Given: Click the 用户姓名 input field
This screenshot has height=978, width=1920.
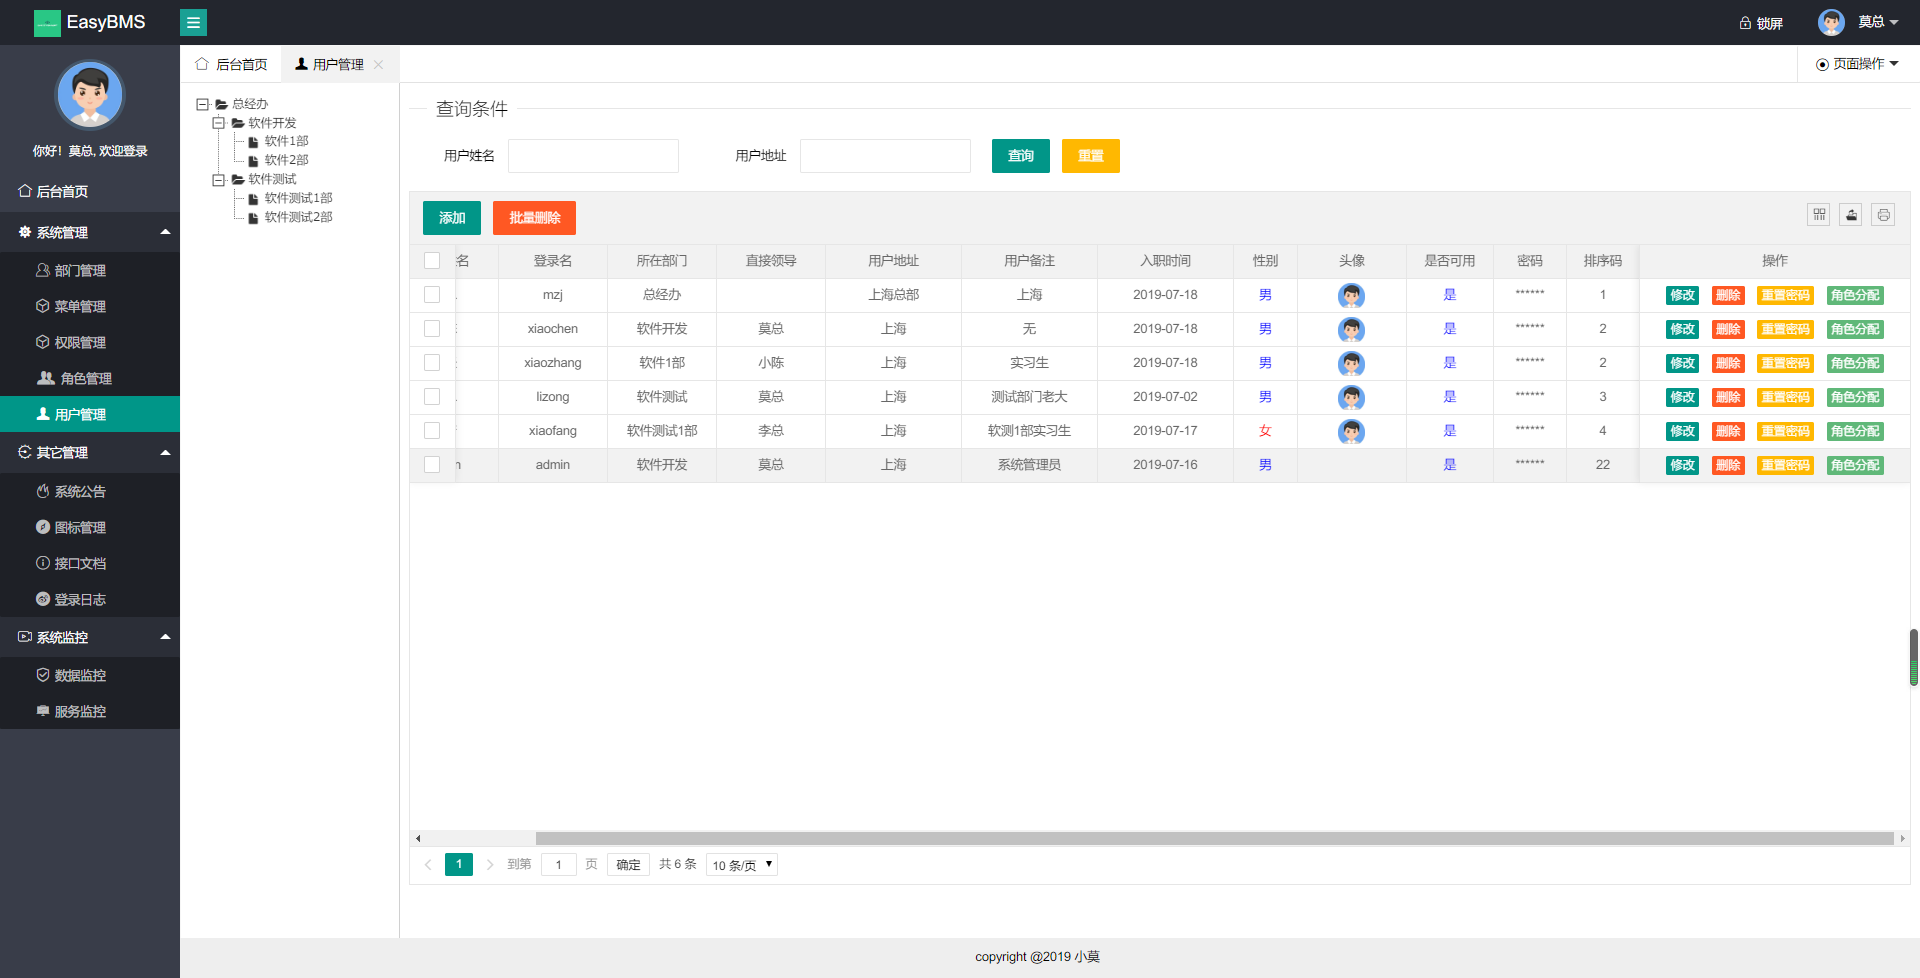Looking at the screenshot, I should 593,156.
